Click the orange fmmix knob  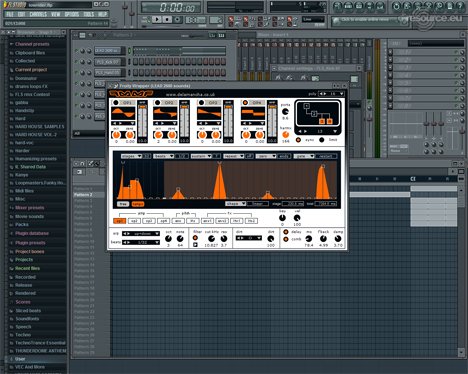[286, 135]
